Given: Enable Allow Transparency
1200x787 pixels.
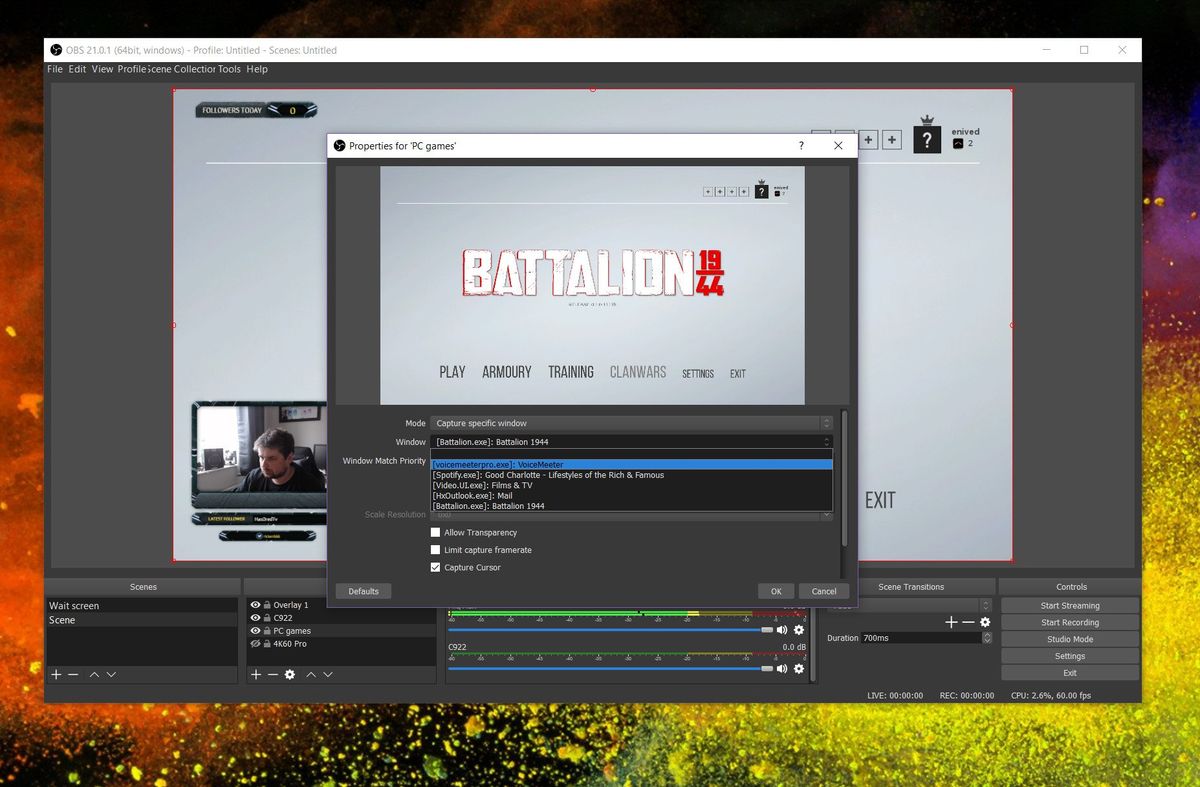Looking at the screenshot, I should [436, 532].
